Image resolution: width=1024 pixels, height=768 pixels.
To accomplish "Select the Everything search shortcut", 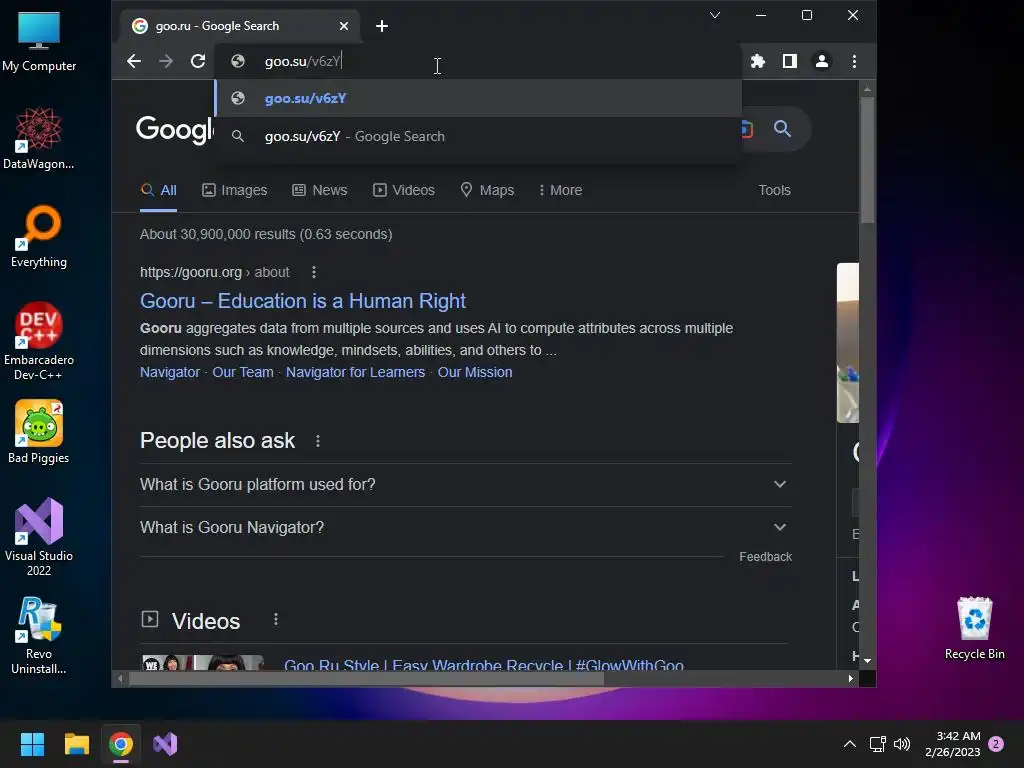I will [39, 236].
